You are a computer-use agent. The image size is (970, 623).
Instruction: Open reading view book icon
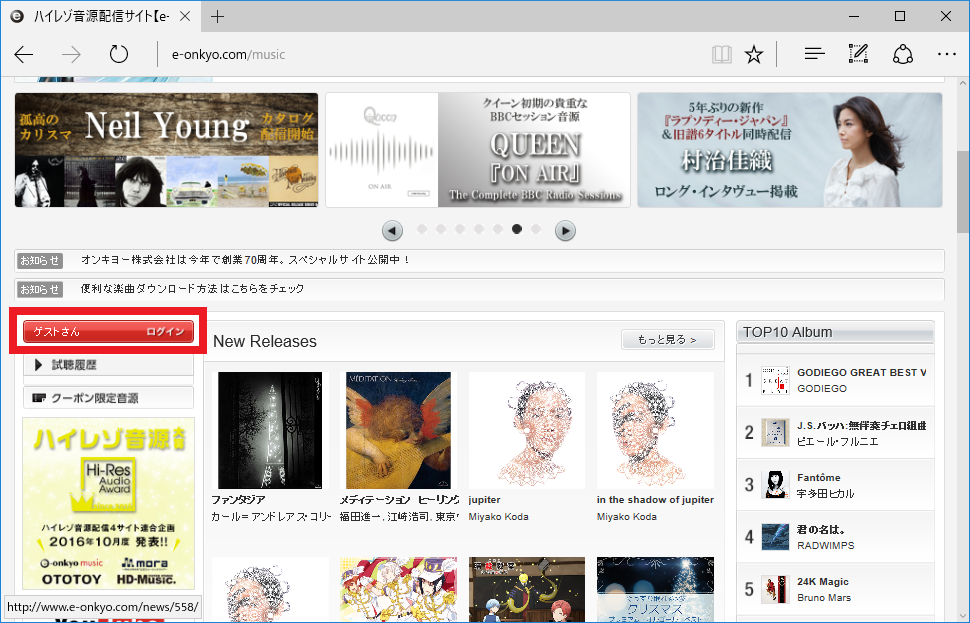click(721, 54)
